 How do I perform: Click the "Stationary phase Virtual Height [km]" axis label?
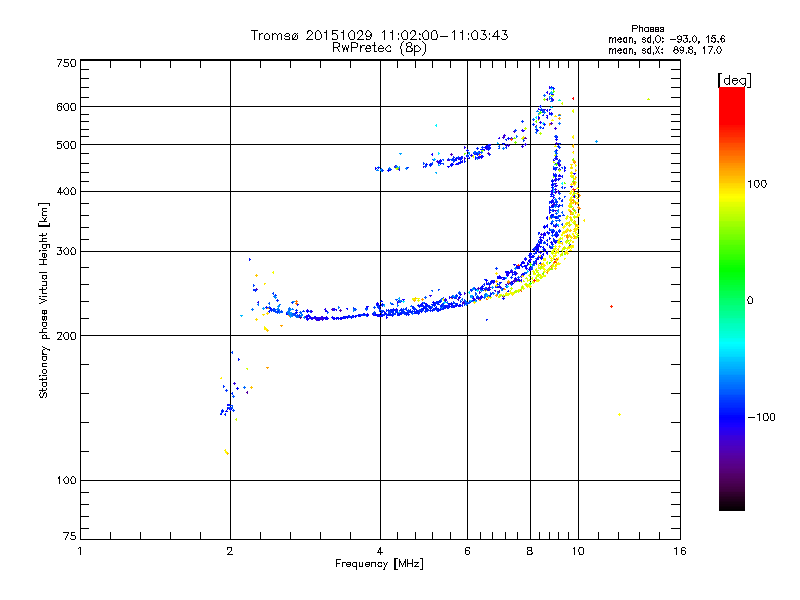[44, 300]
